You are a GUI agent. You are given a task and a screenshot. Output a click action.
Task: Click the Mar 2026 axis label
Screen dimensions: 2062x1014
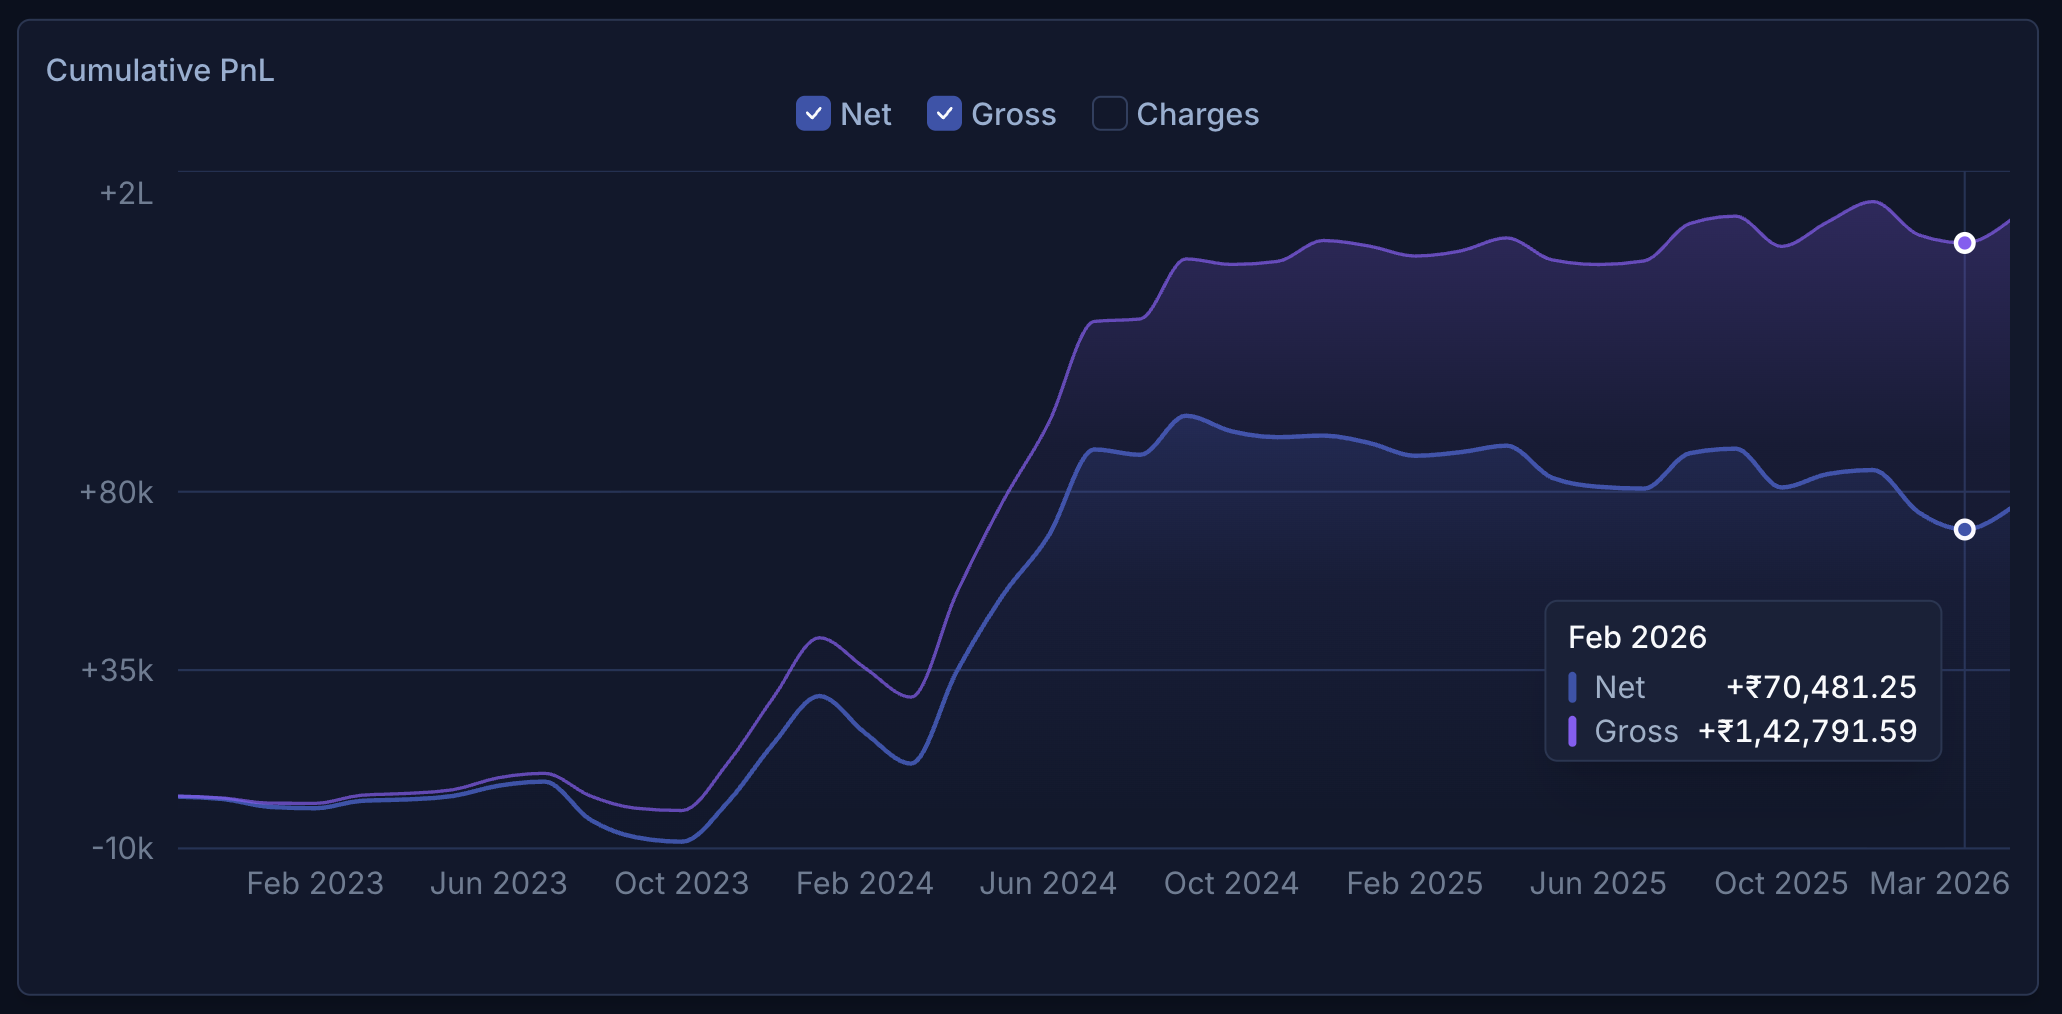[x=1941, y=883]
